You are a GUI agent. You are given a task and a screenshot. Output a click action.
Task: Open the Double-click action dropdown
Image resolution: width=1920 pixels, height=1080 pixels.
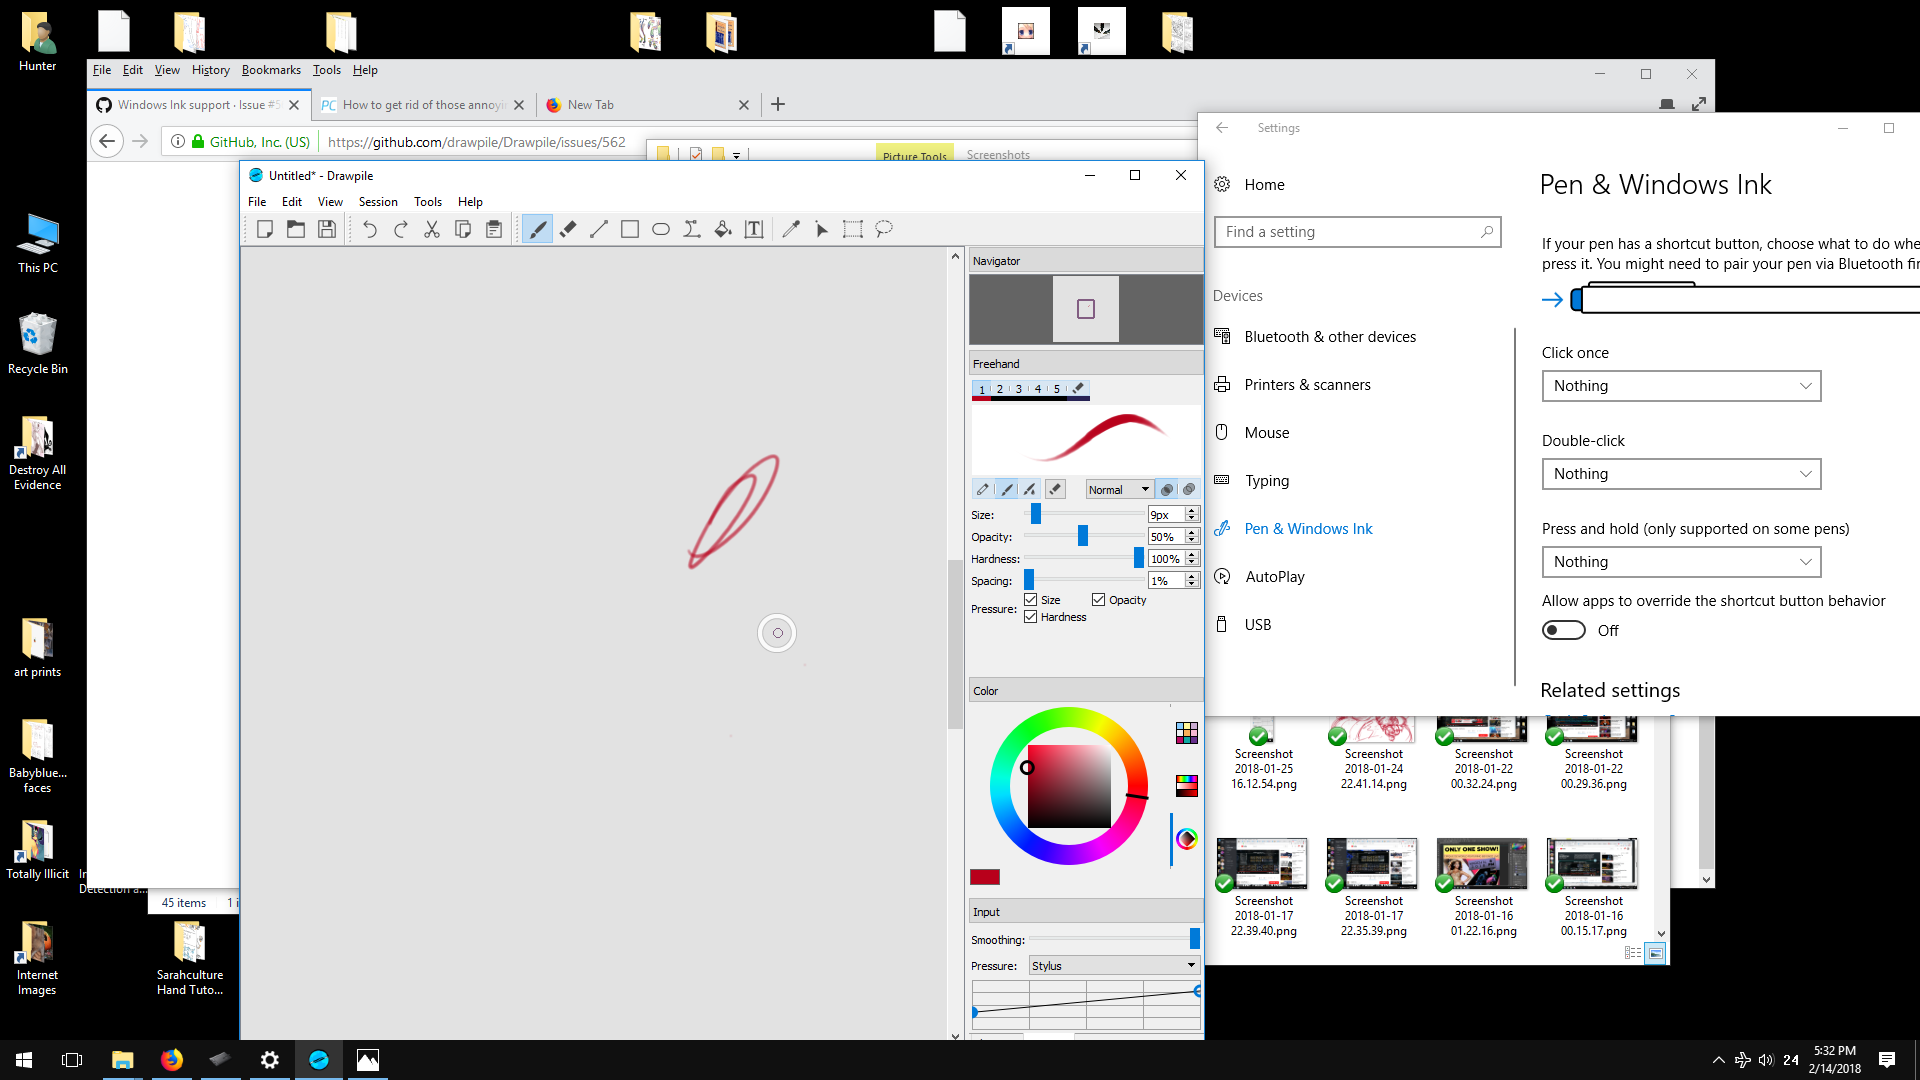point(1681,474)
